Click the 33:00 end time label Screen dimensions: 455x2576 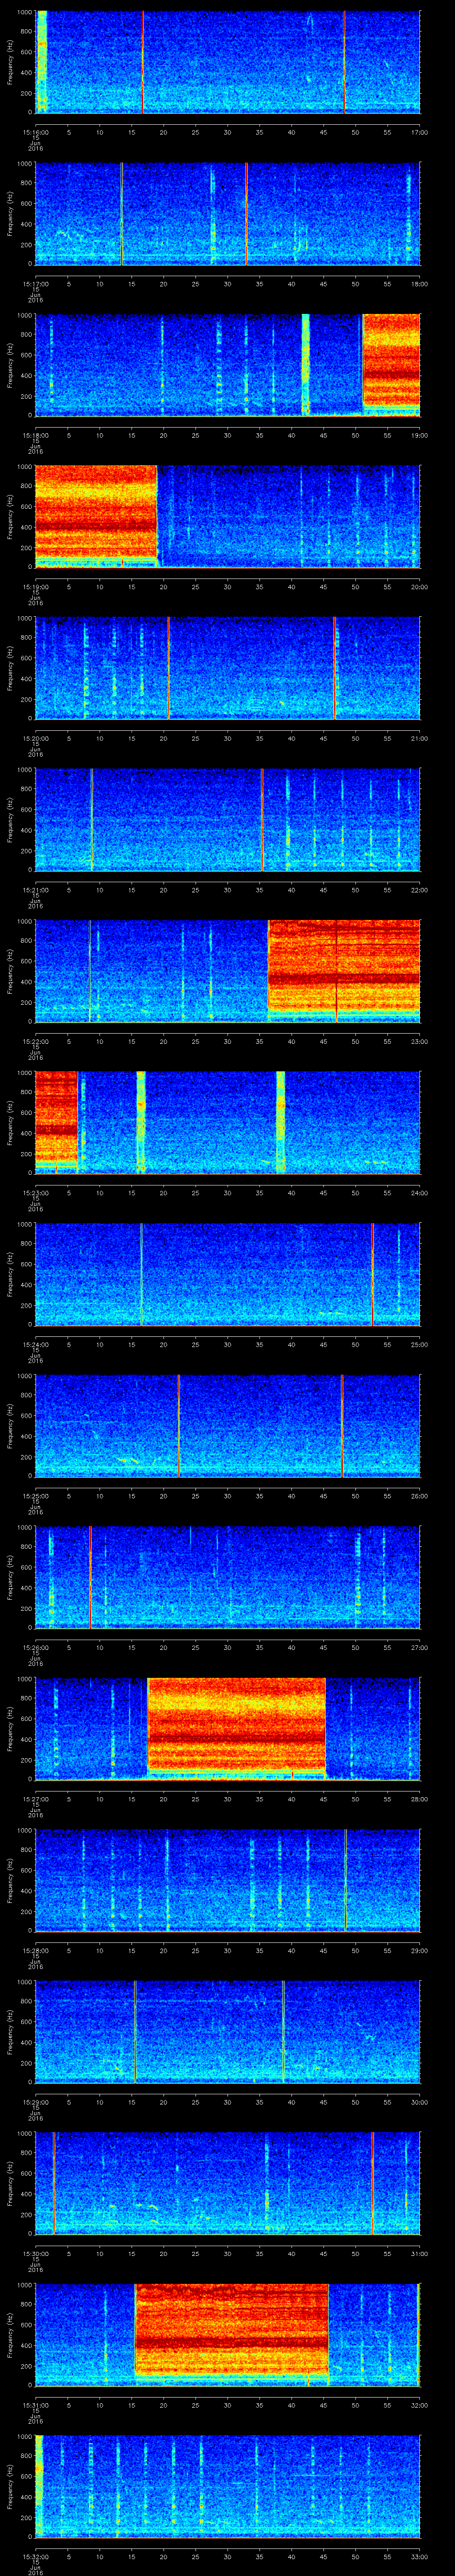click(x=420, y=2556)
